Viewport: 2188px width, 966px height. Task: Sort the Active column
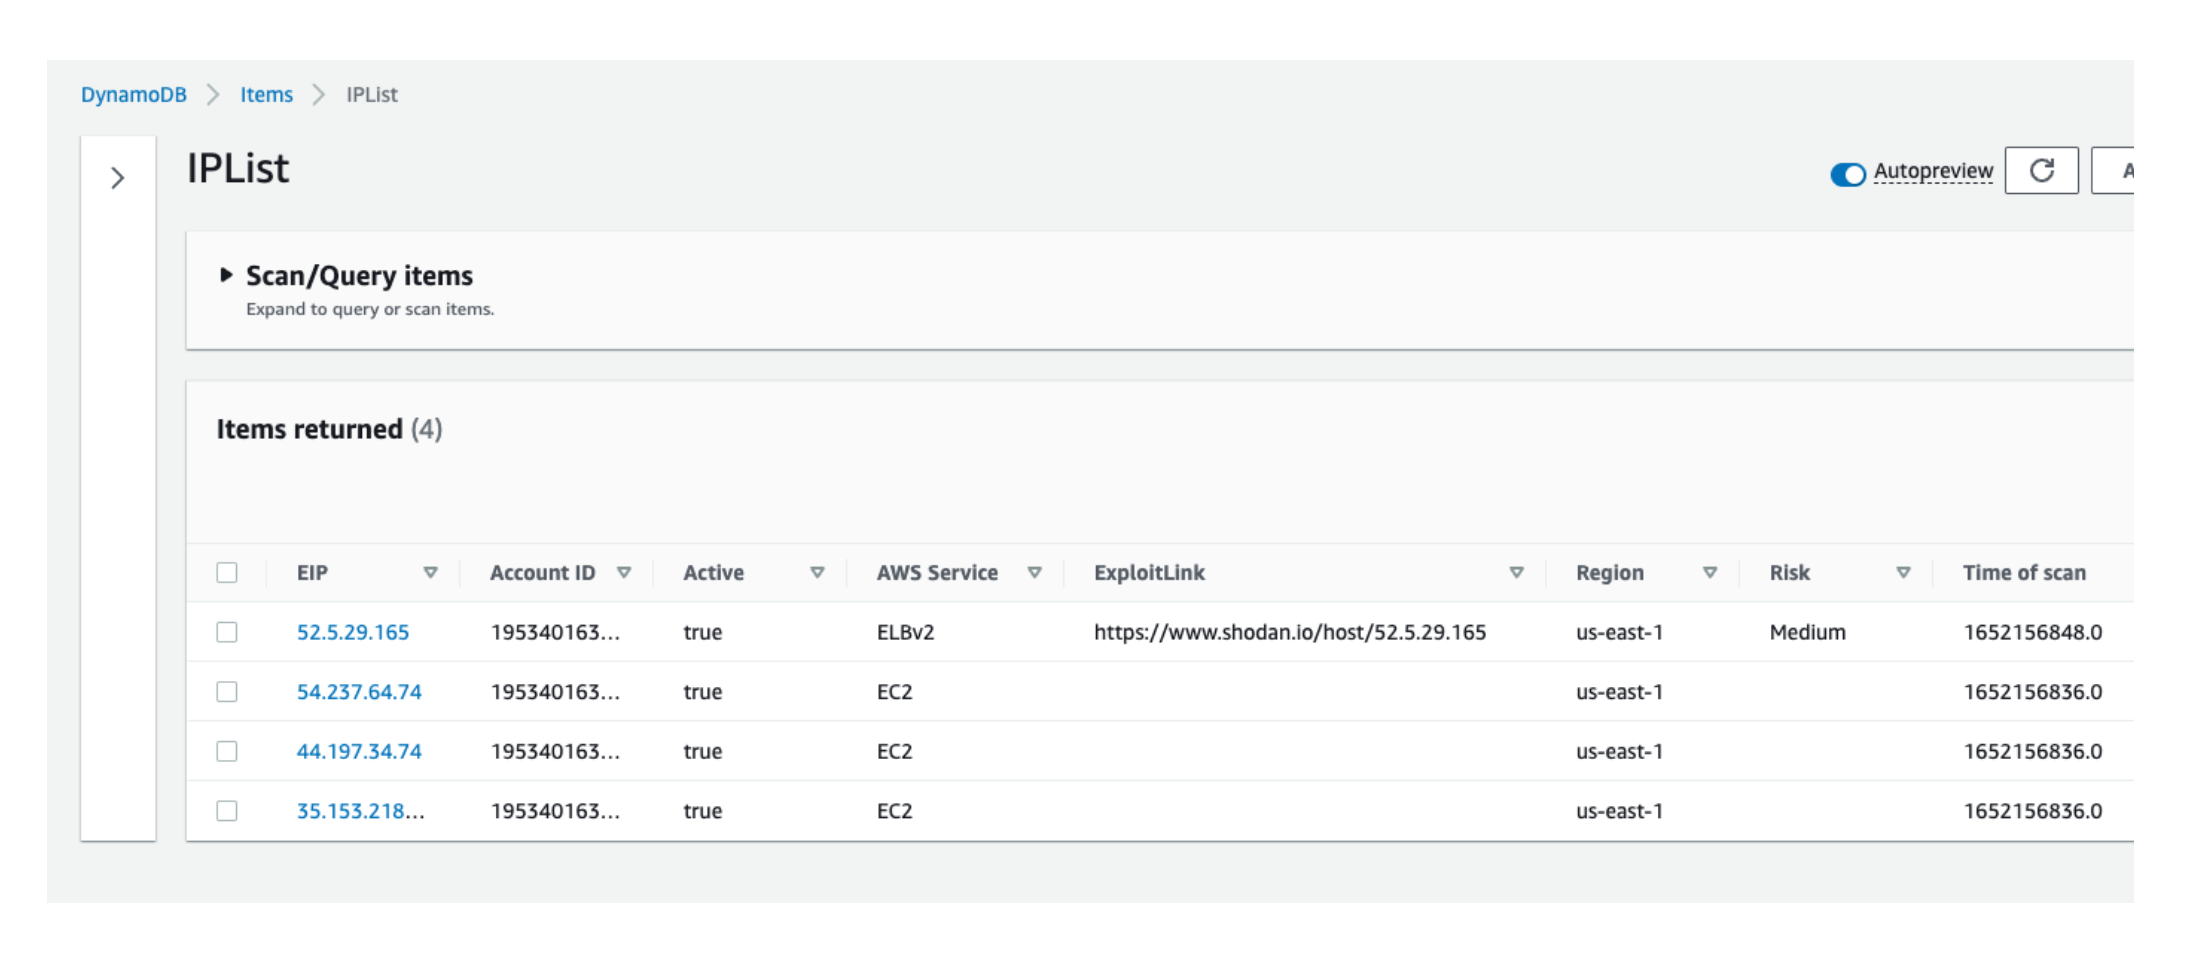pyautogui.click(x=818, y=572)
